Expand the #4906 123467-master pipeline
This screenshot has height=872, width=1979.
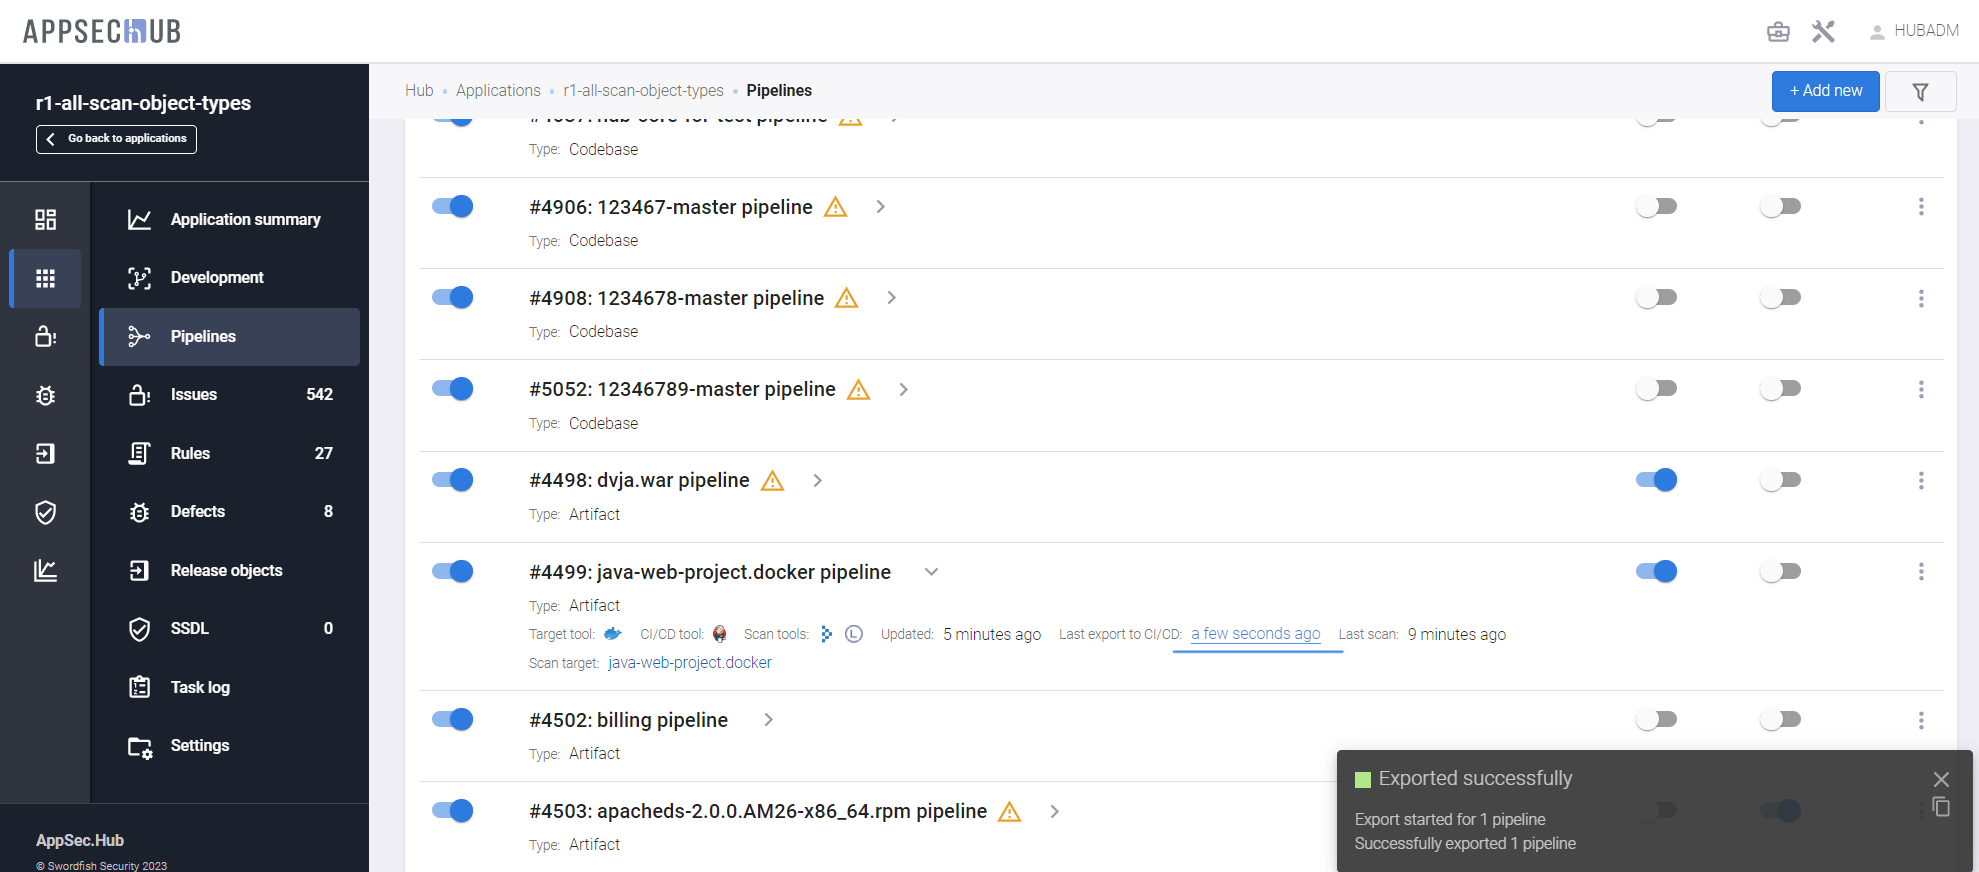(x=880, y=207)
